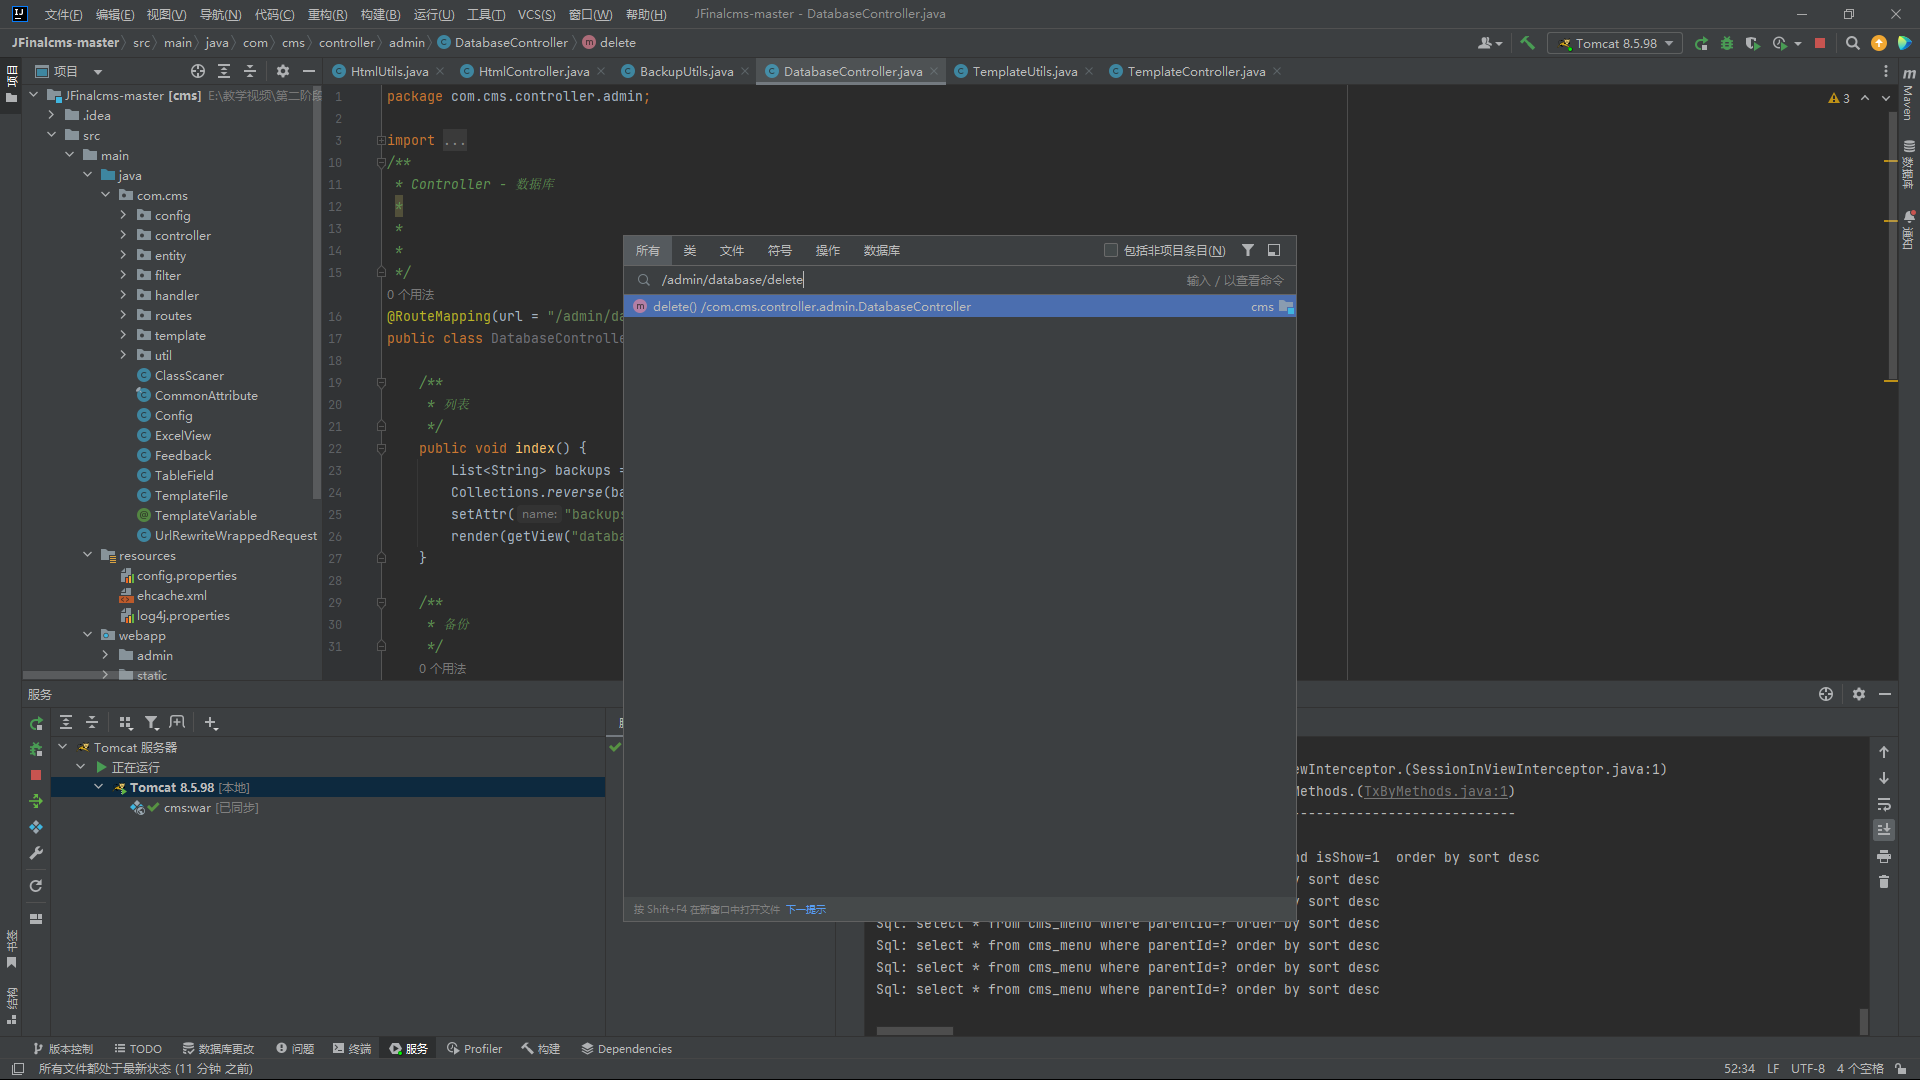Viewport: 1920px width, 1080px height.
Task: Rerun the Tomcat service in Services panel
Action: (x=36, y=723)
